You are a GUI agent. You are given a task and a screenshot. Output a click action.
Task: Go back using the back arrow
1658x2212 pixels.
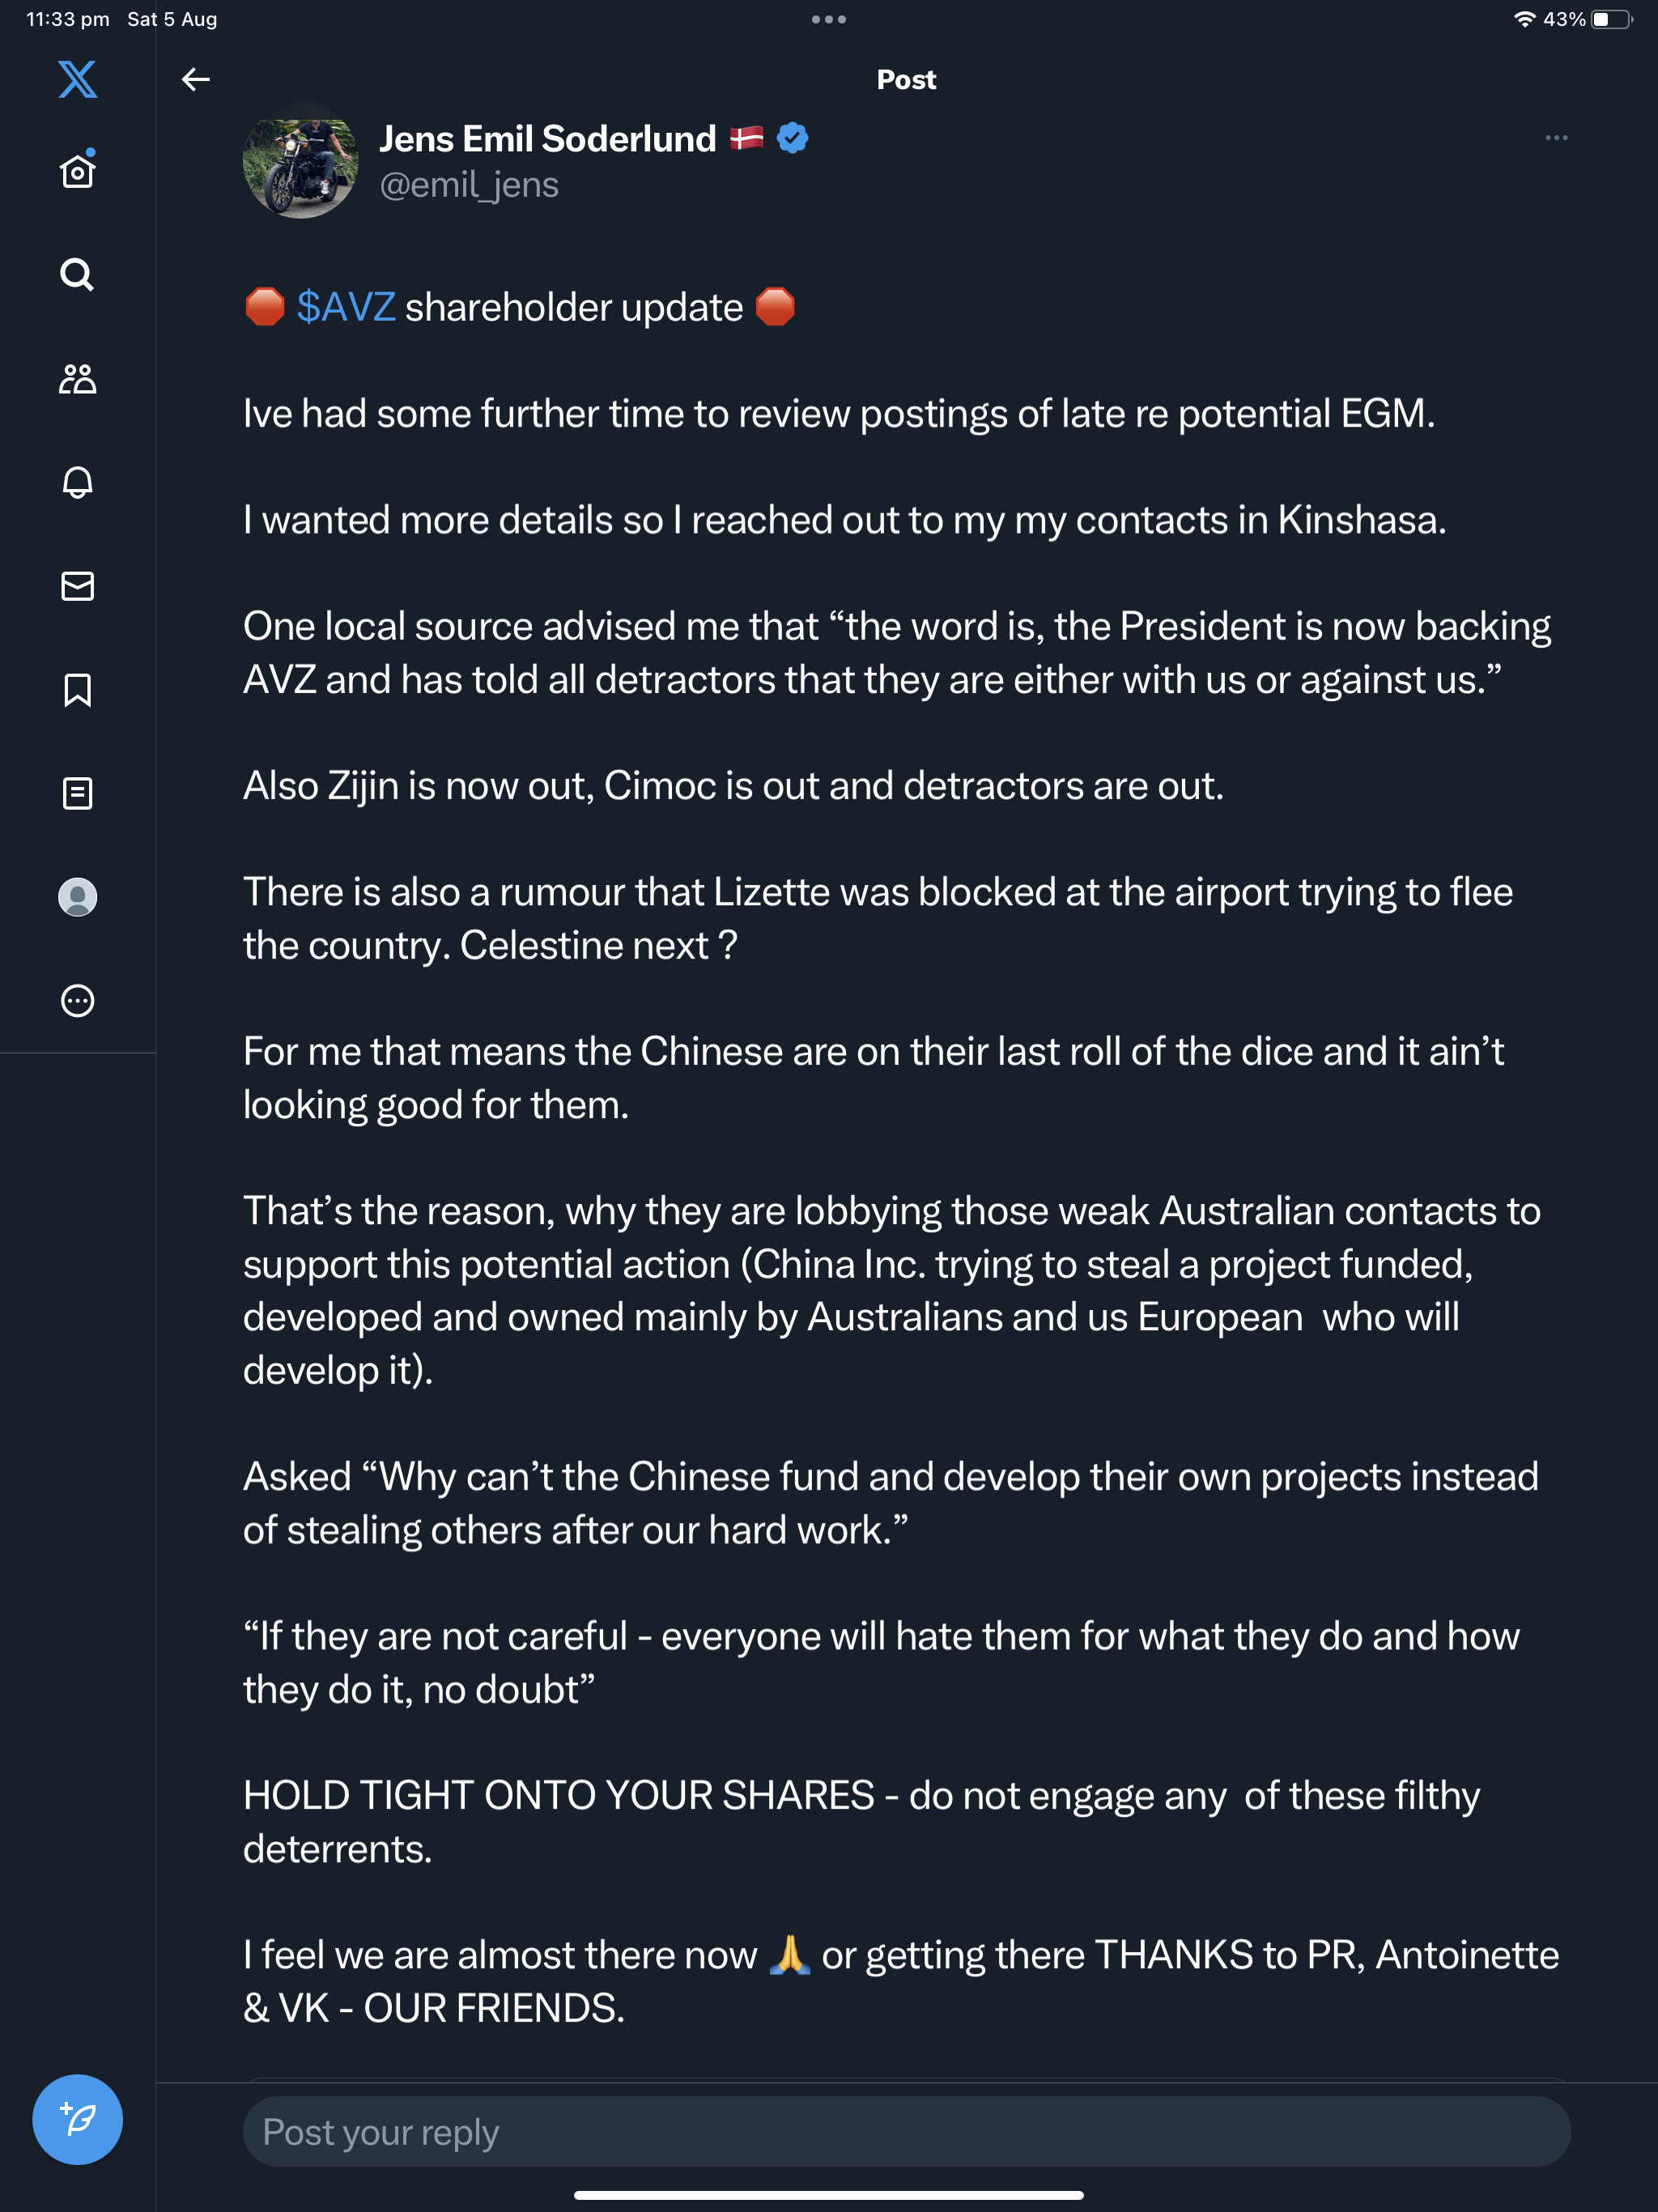[196, 79]
